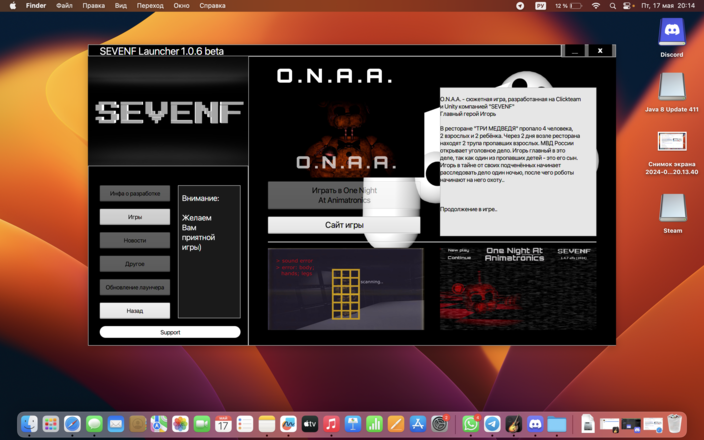
Task: Open the Переход menu
Action: (x=150, y=6)
